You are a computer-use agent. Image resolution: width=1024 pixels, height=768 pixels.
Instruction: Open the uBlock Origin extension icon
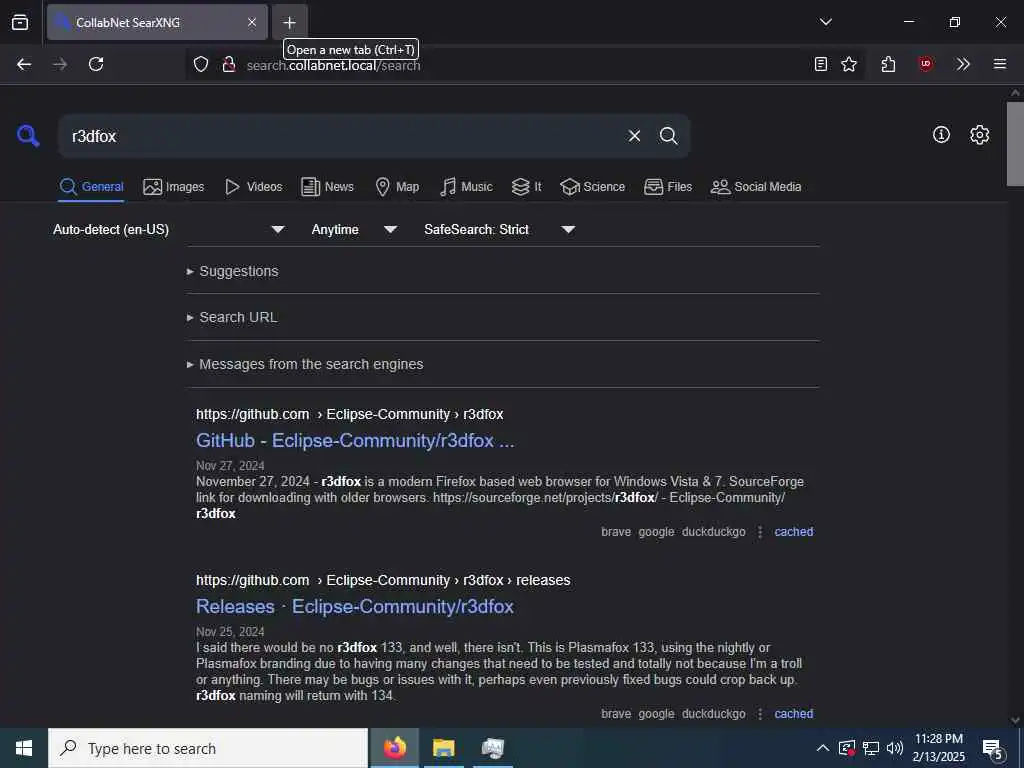(925, 64)
